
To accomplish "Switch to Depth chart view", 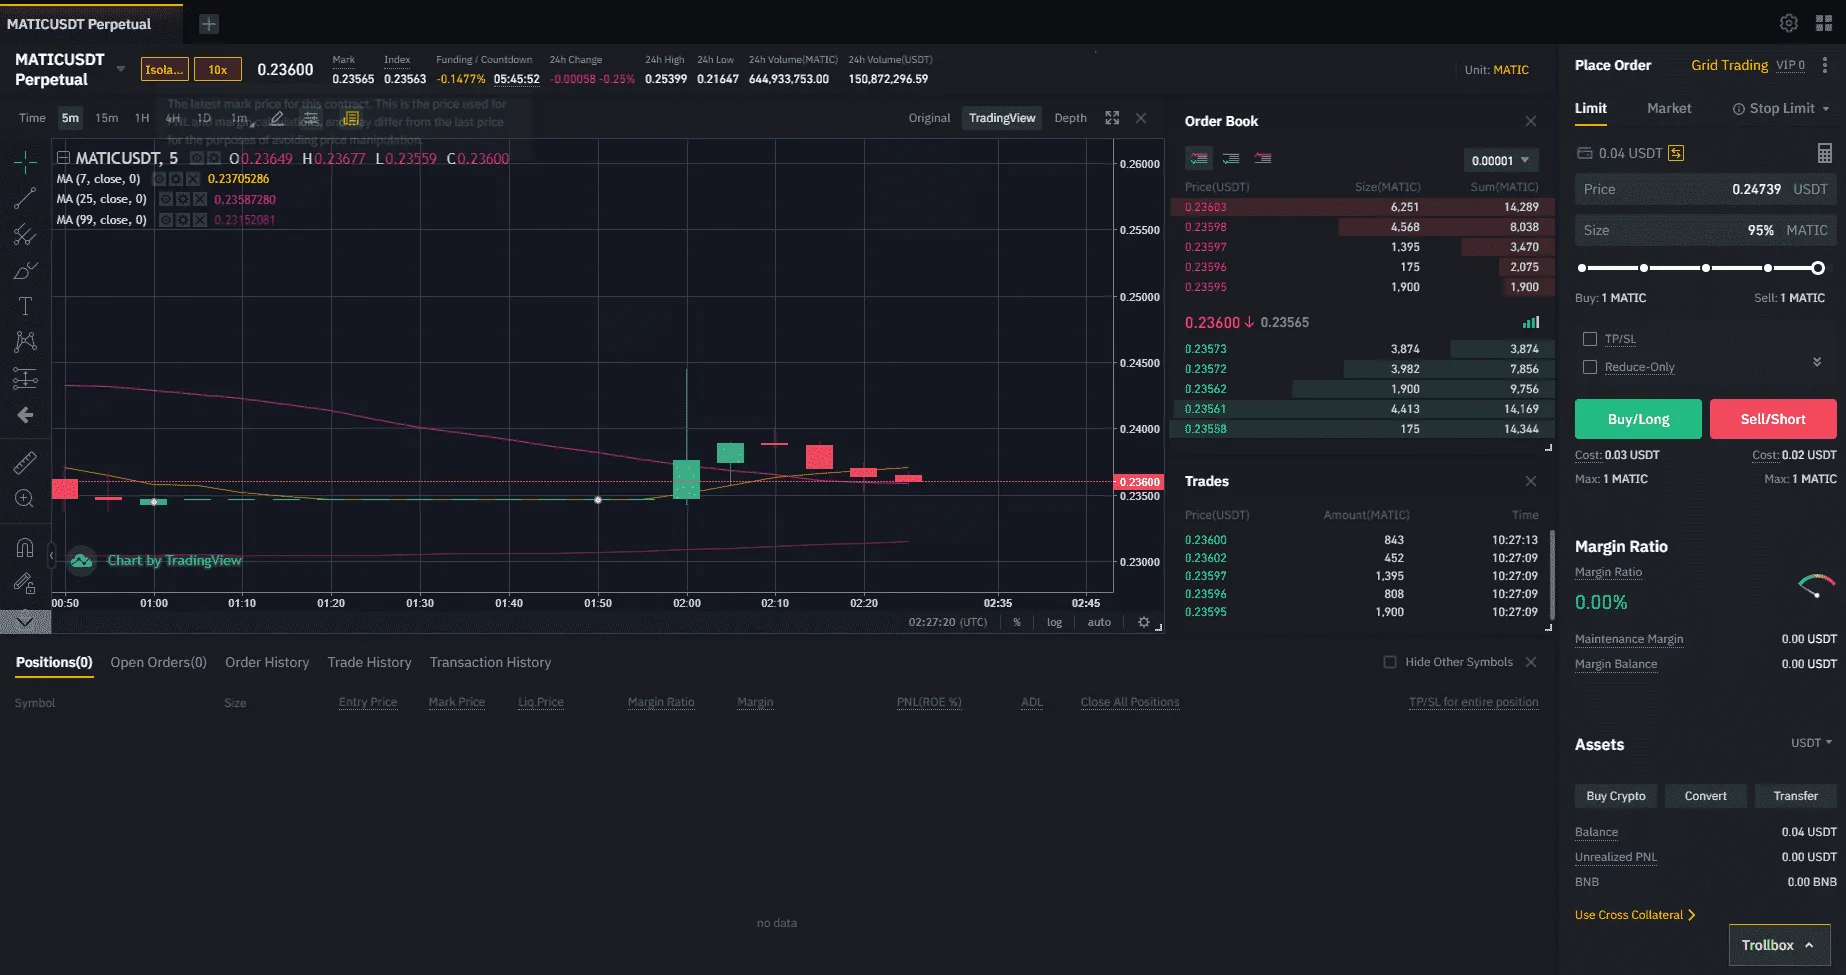I will pyautogui.click(x=1070, y=118).
